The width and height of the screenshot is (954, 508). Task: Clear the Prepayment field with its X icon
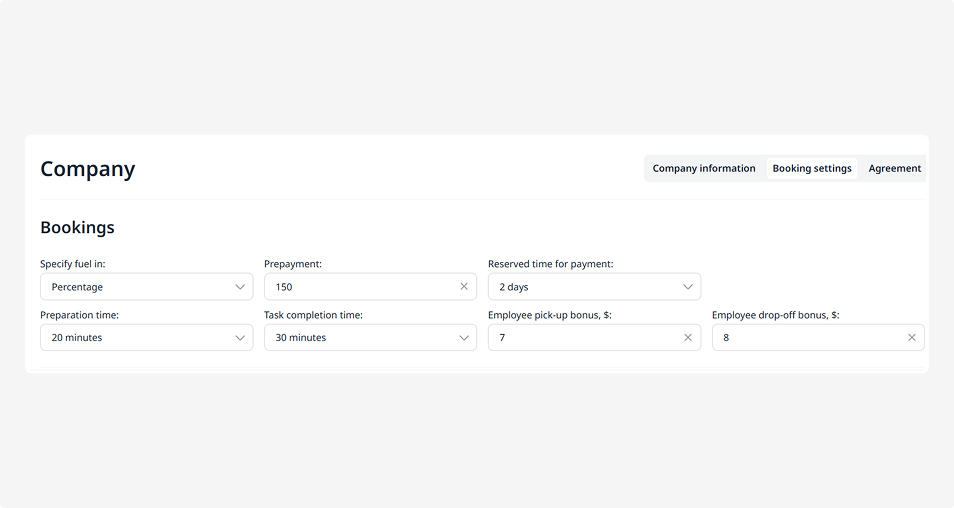[x=464, y=287]
